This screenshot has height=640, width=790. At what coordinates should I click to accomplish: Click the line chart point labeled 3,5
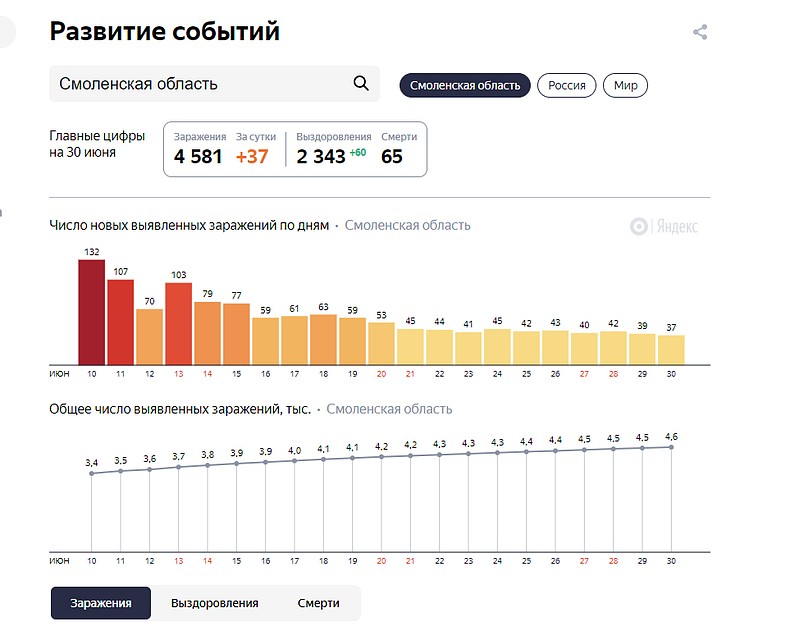[120, 471]
